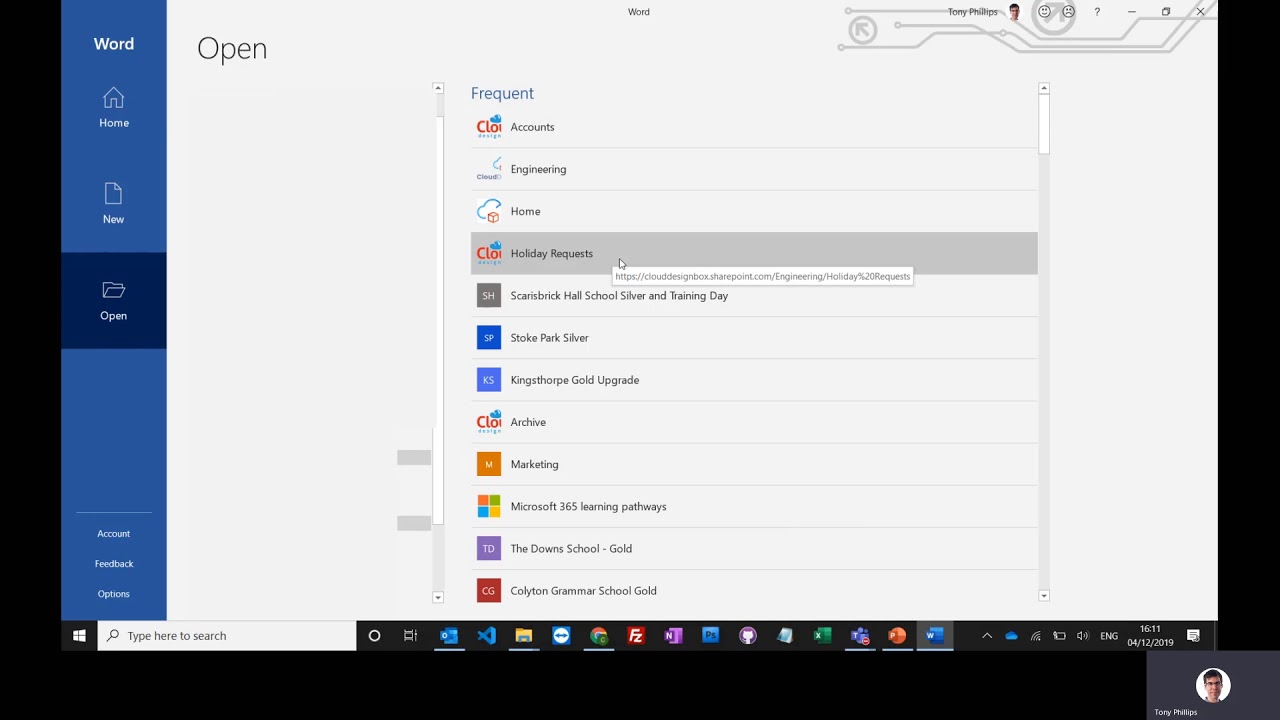Click the Holiday Requests site logo

click(489, 253)
